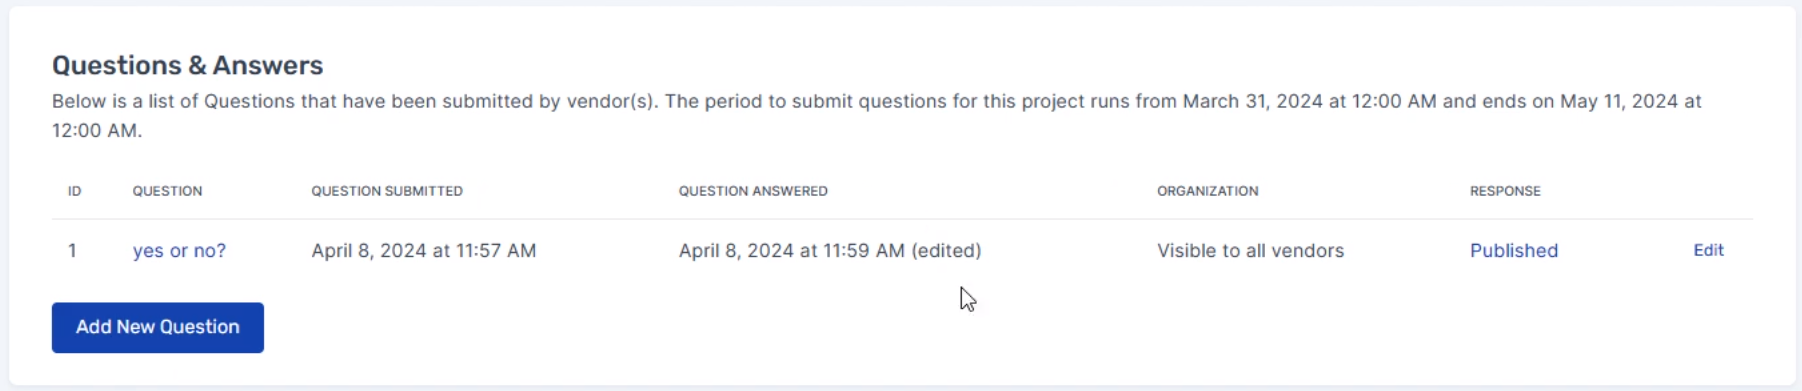Select the RESPONSE column header
The width and height of the screenshot is (1802, 391).
(1505, 191)
